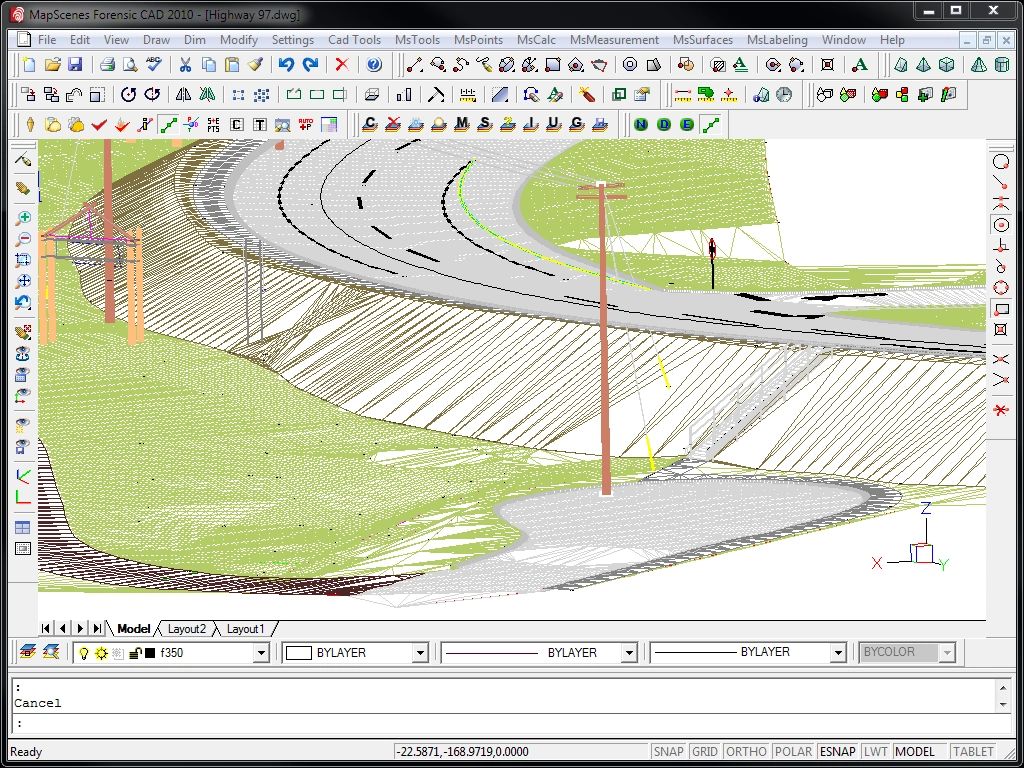Image resolution: width=1024 pixels, height=768 pixels.
Task: Switch to the Layout2 tab
Action: click(187, 629)
